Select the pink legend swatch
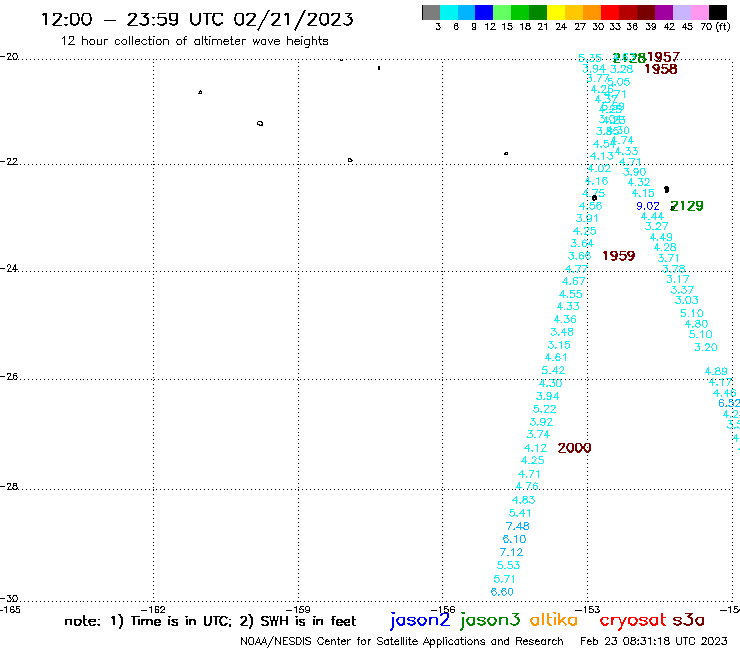The height and width of the screenshot is (650, 740). point(699,12)
